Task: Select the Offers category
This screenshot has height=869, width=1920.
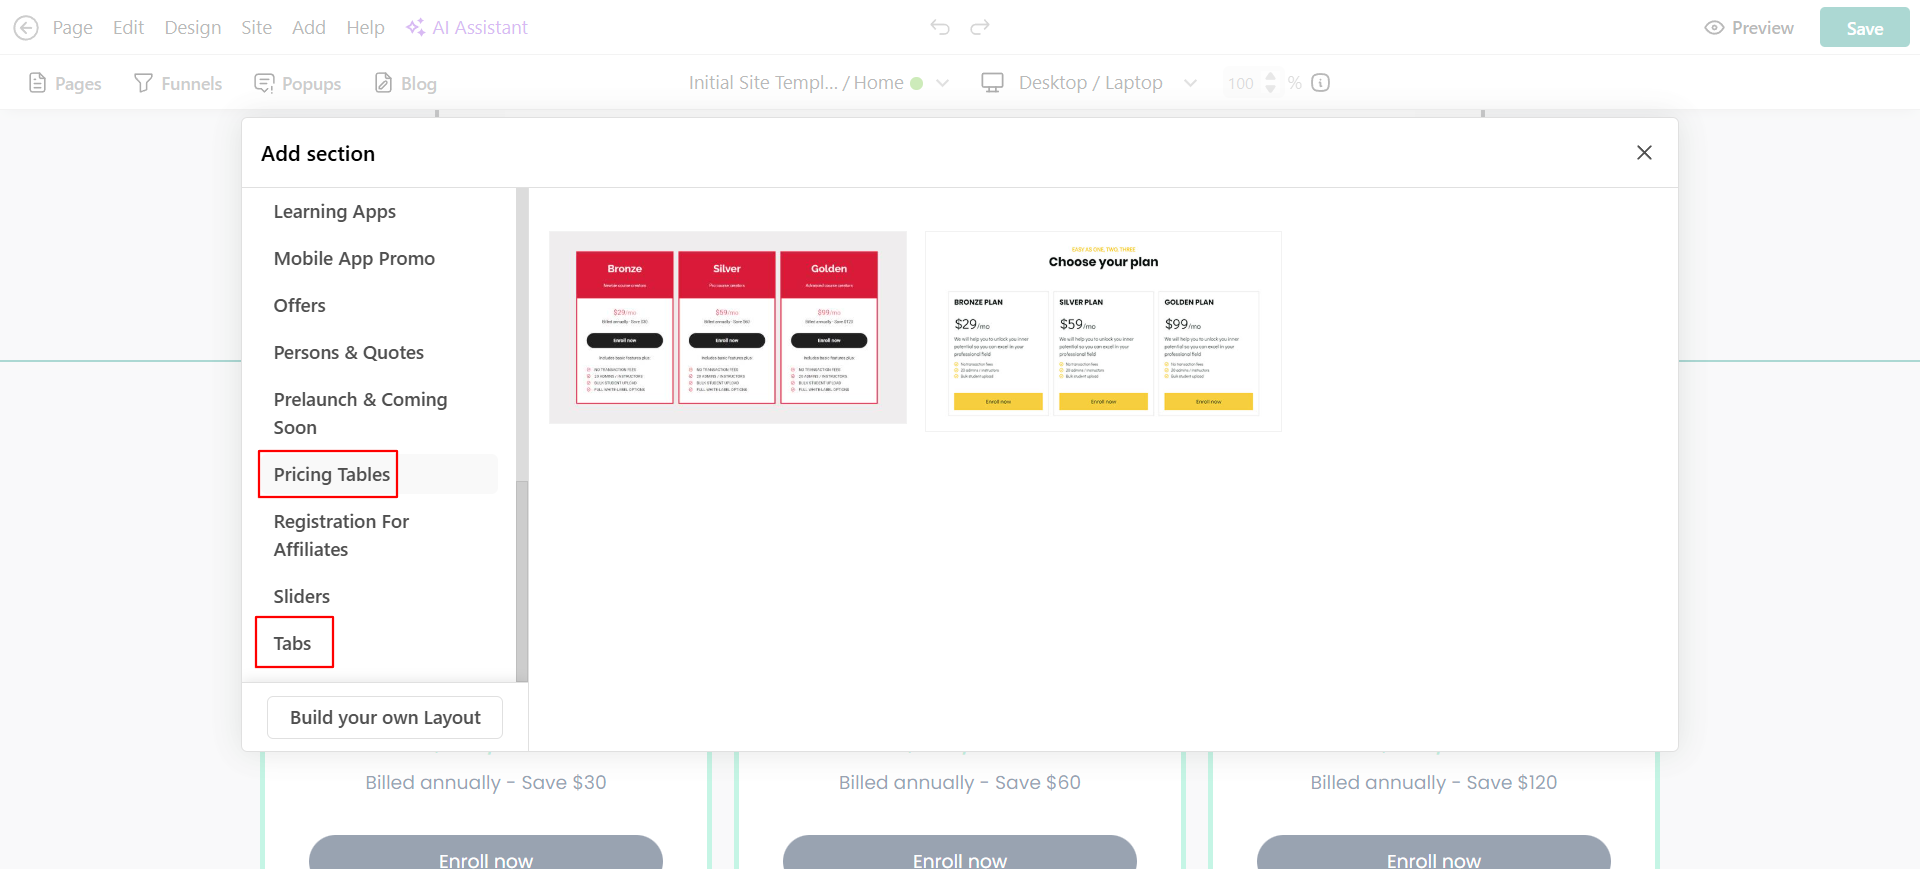Action: point(300,306)
